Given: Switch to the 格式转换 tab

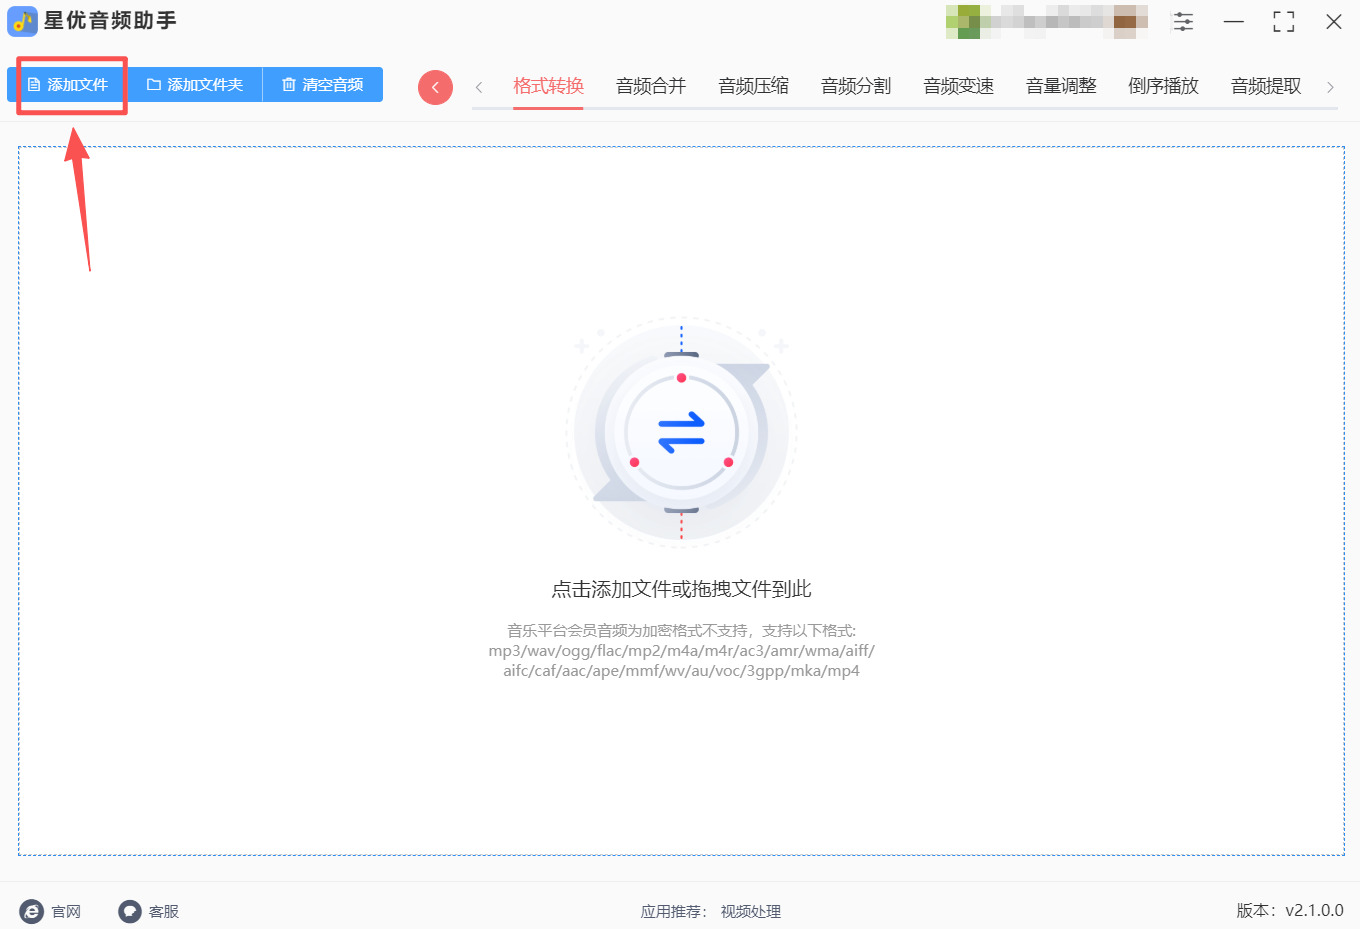Looking at the screenshot, I should tap(548, 86).
